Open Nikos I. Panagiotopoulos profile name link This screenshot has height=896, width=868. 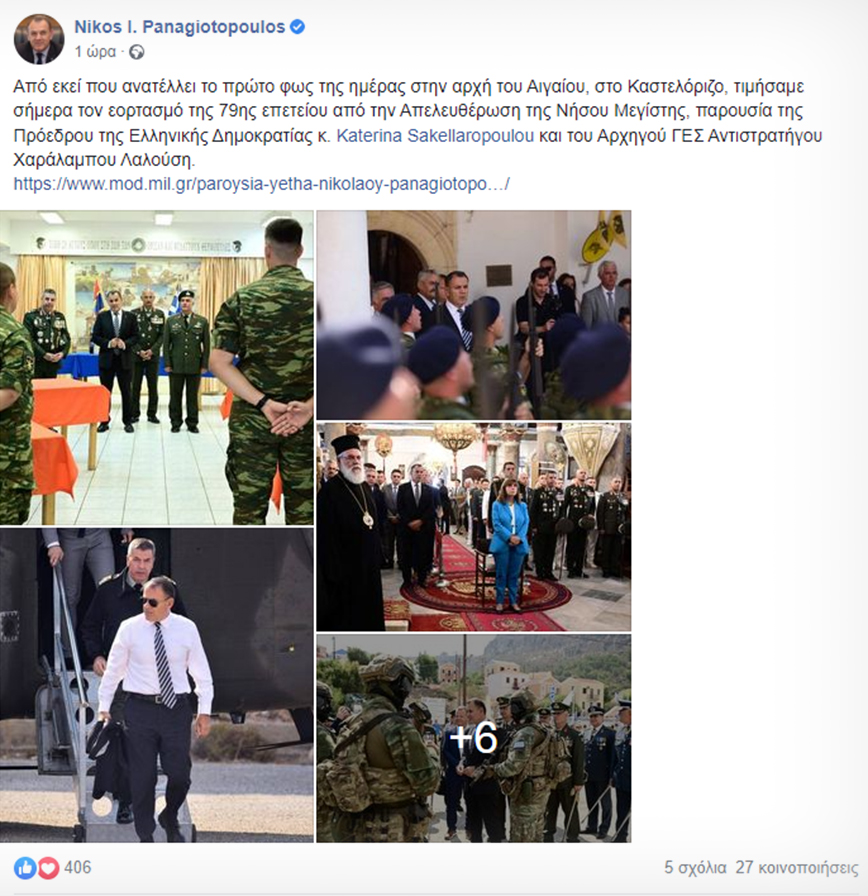click(179, 27)
